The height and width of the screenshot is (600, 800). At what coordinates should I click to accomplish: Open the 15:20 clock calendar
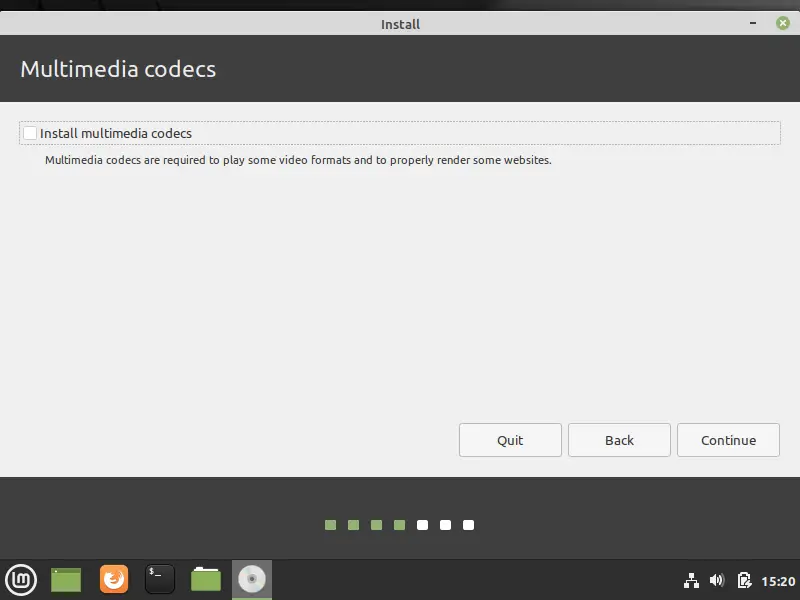[778, 581]
